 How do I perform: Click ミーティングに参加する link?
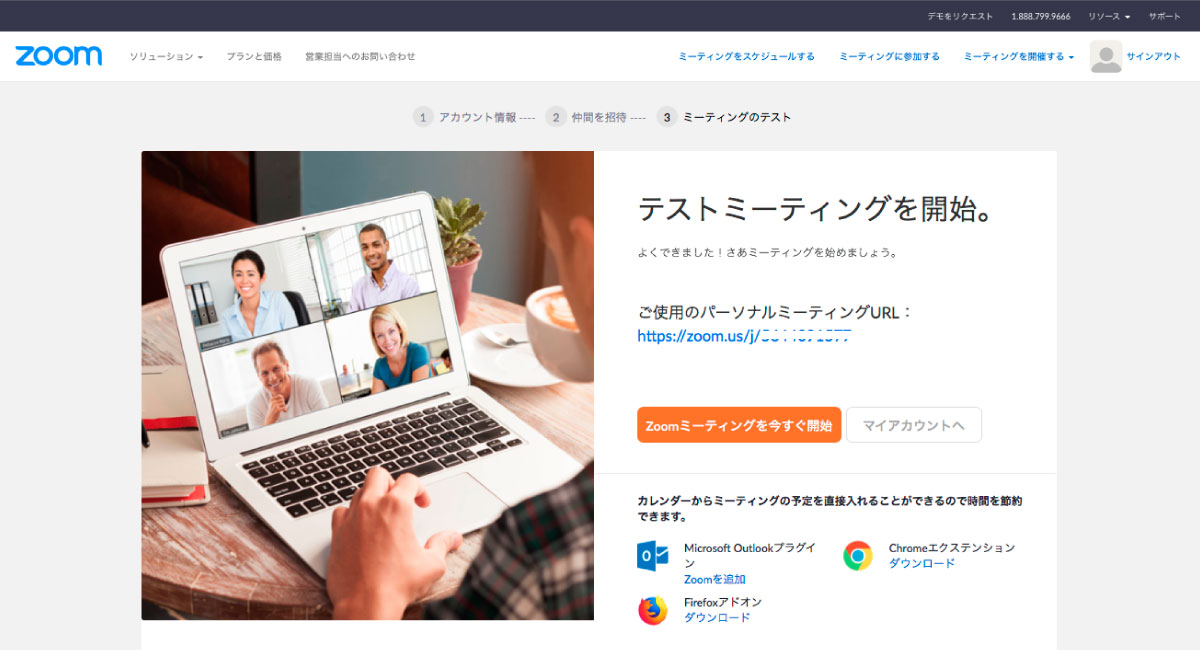coord(889,57)
